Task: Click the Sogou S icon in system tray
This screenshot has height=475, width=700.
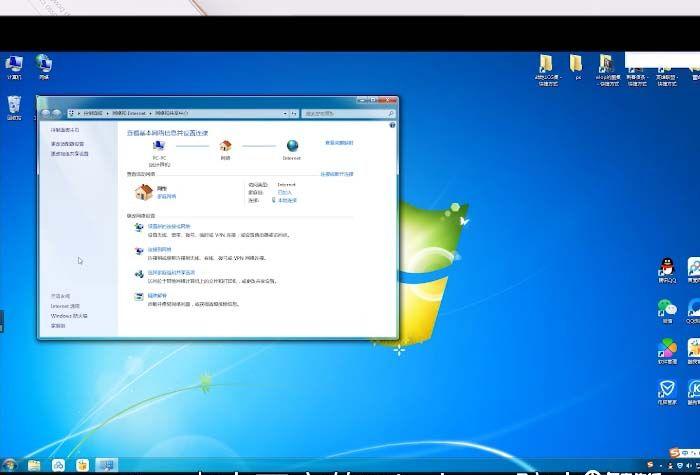Action: point(650,466)
